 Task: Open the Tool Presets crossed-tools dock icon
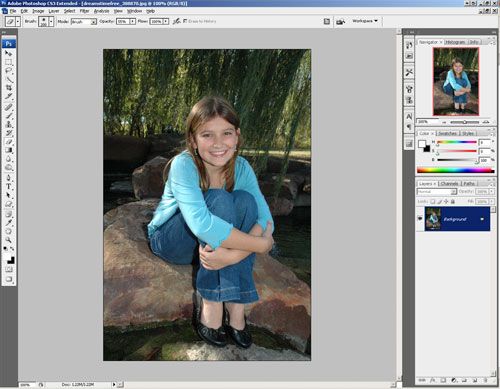point(409,72)
